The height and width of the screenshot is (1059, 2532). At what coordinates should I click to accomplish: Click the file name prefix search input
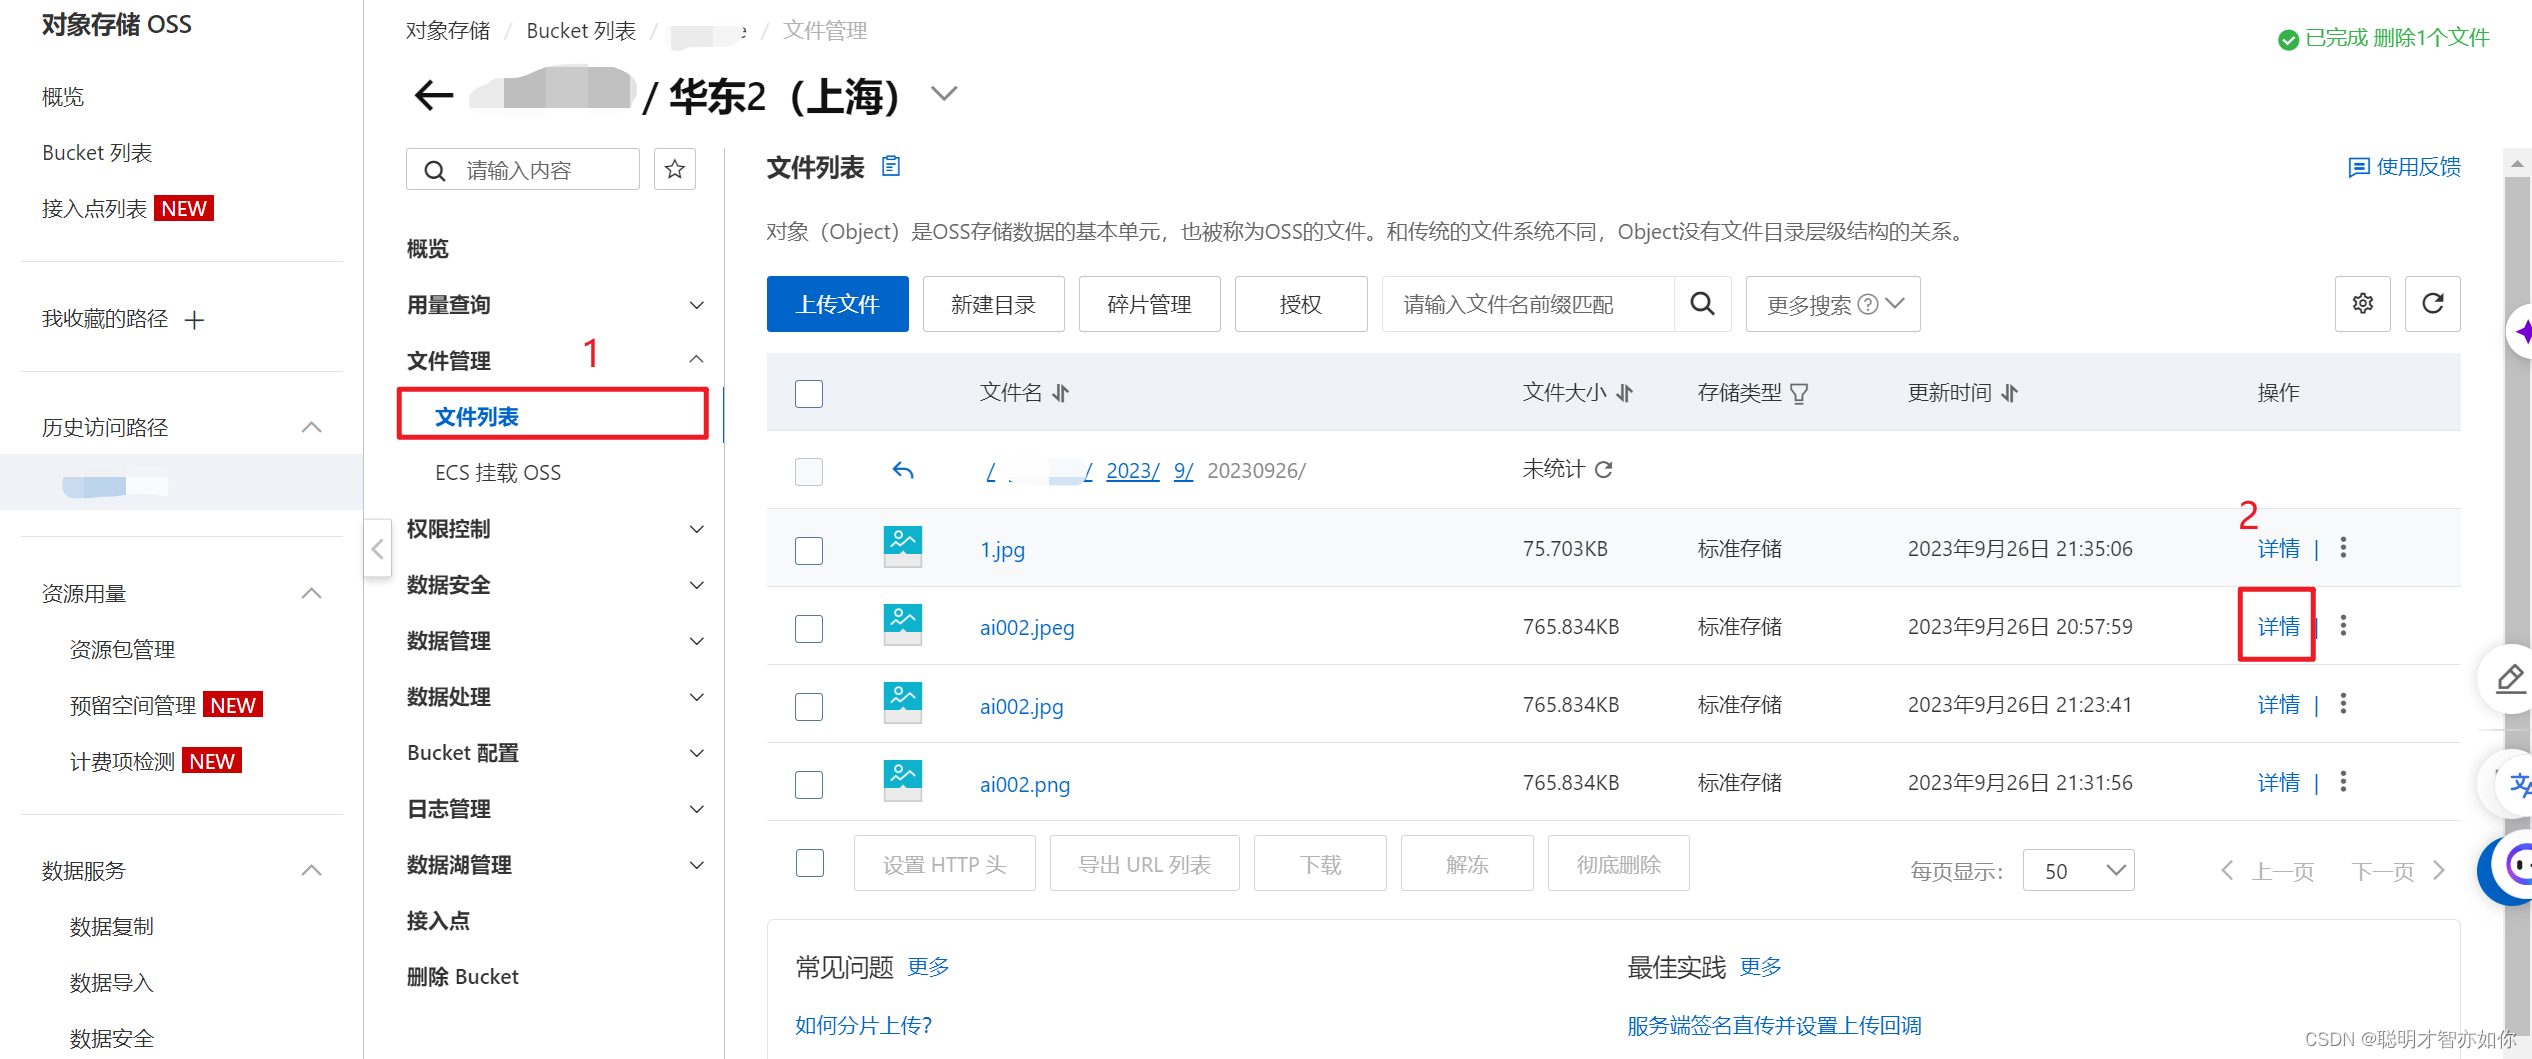1528,304
